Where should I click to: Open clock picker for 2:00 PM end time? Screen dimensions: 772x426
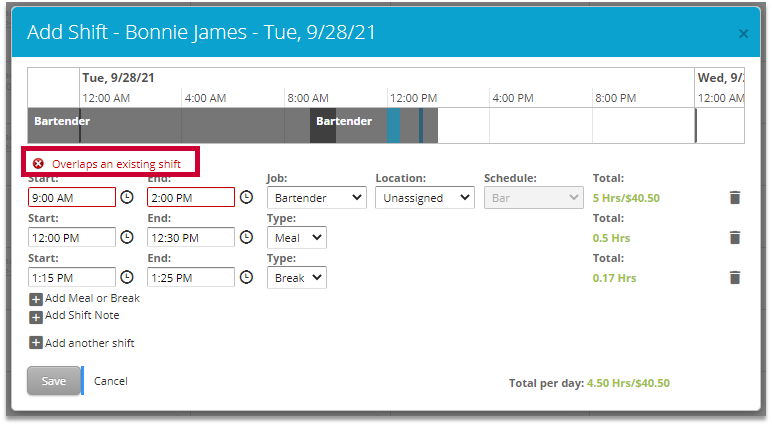(246, 197)
